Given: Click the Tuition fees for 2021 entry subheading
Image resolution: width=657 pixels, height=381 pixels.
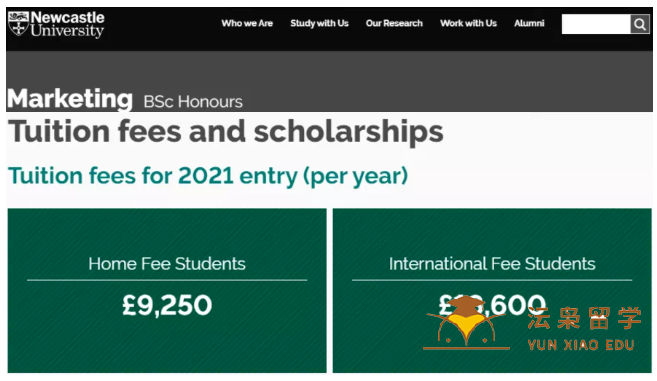Looking at the screenshot, I should [x=208, y=176].
